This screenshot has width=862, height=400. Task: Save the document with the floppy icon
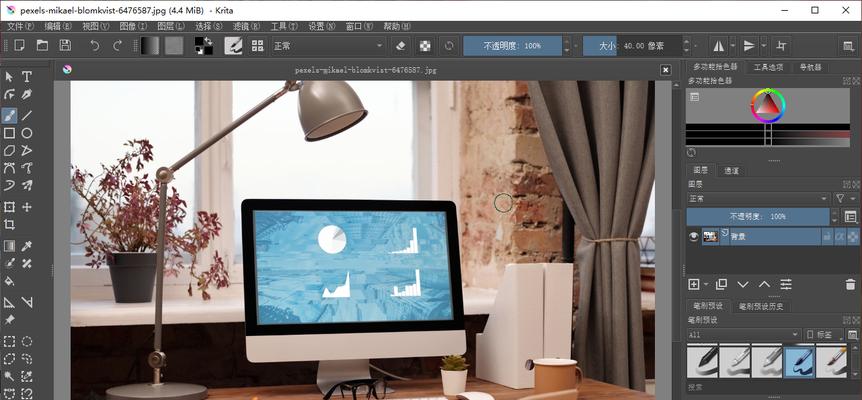[x=65, y=46]
